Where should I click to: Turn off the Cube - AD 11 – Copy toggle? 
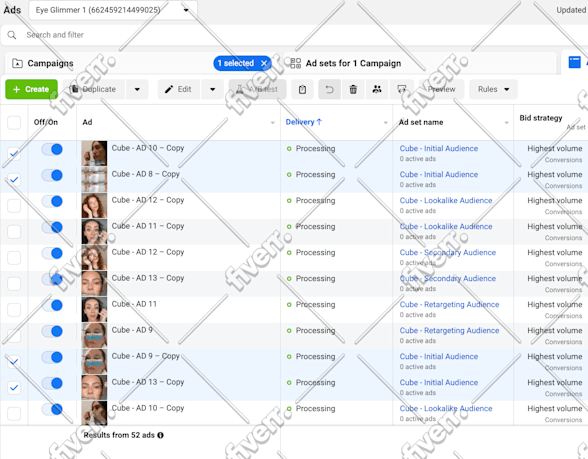(52, 227)
